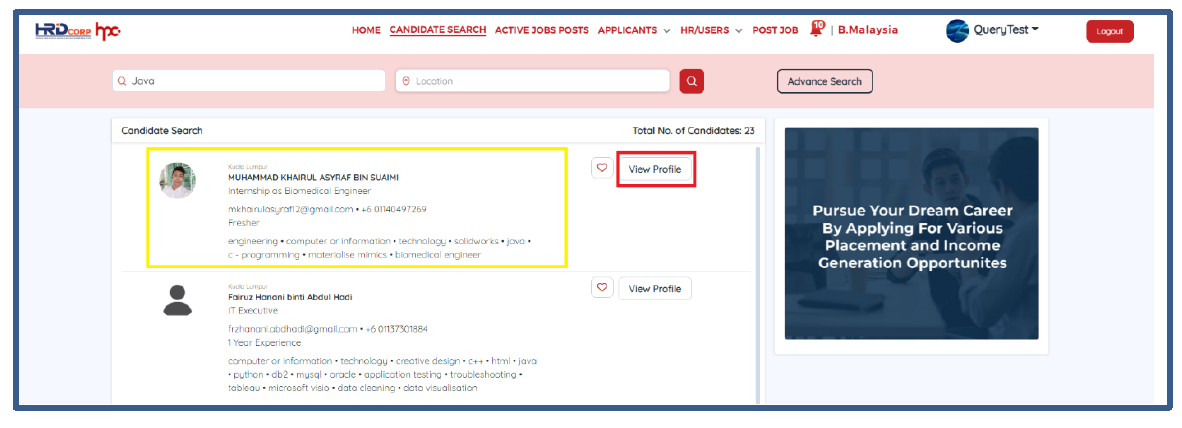Go to the HOME menu
This screenshot has width=1182, height=428.
[366, 30]
